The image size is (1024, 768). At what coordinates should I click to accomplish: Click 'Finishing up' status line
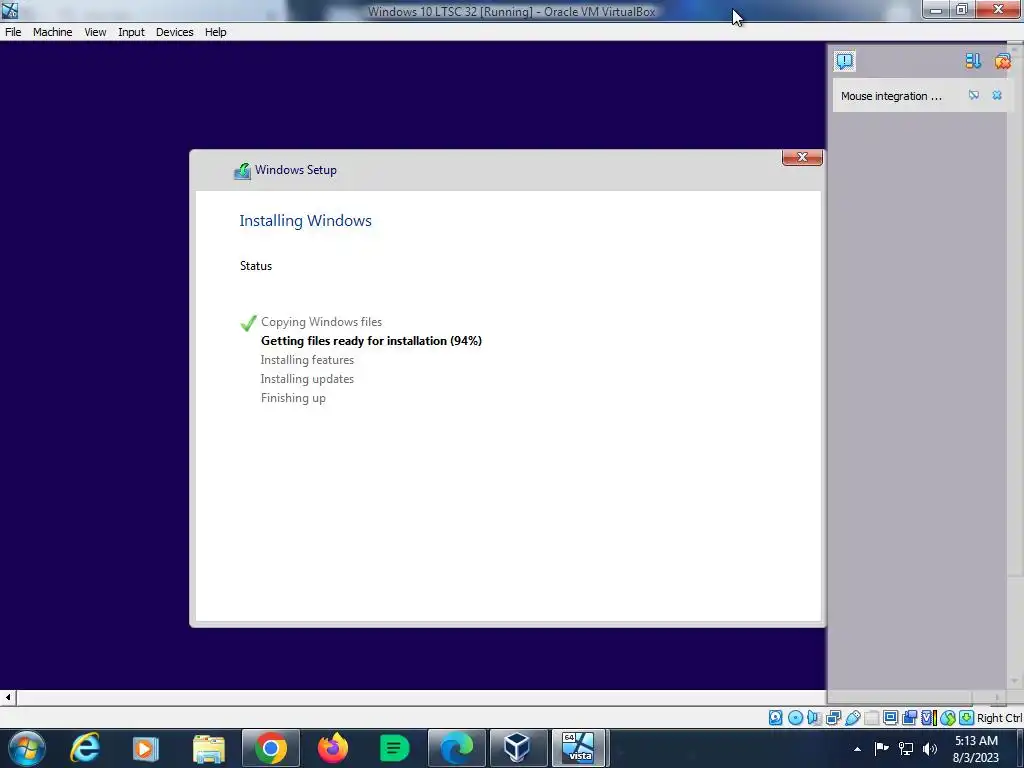[x=293, y=398]
